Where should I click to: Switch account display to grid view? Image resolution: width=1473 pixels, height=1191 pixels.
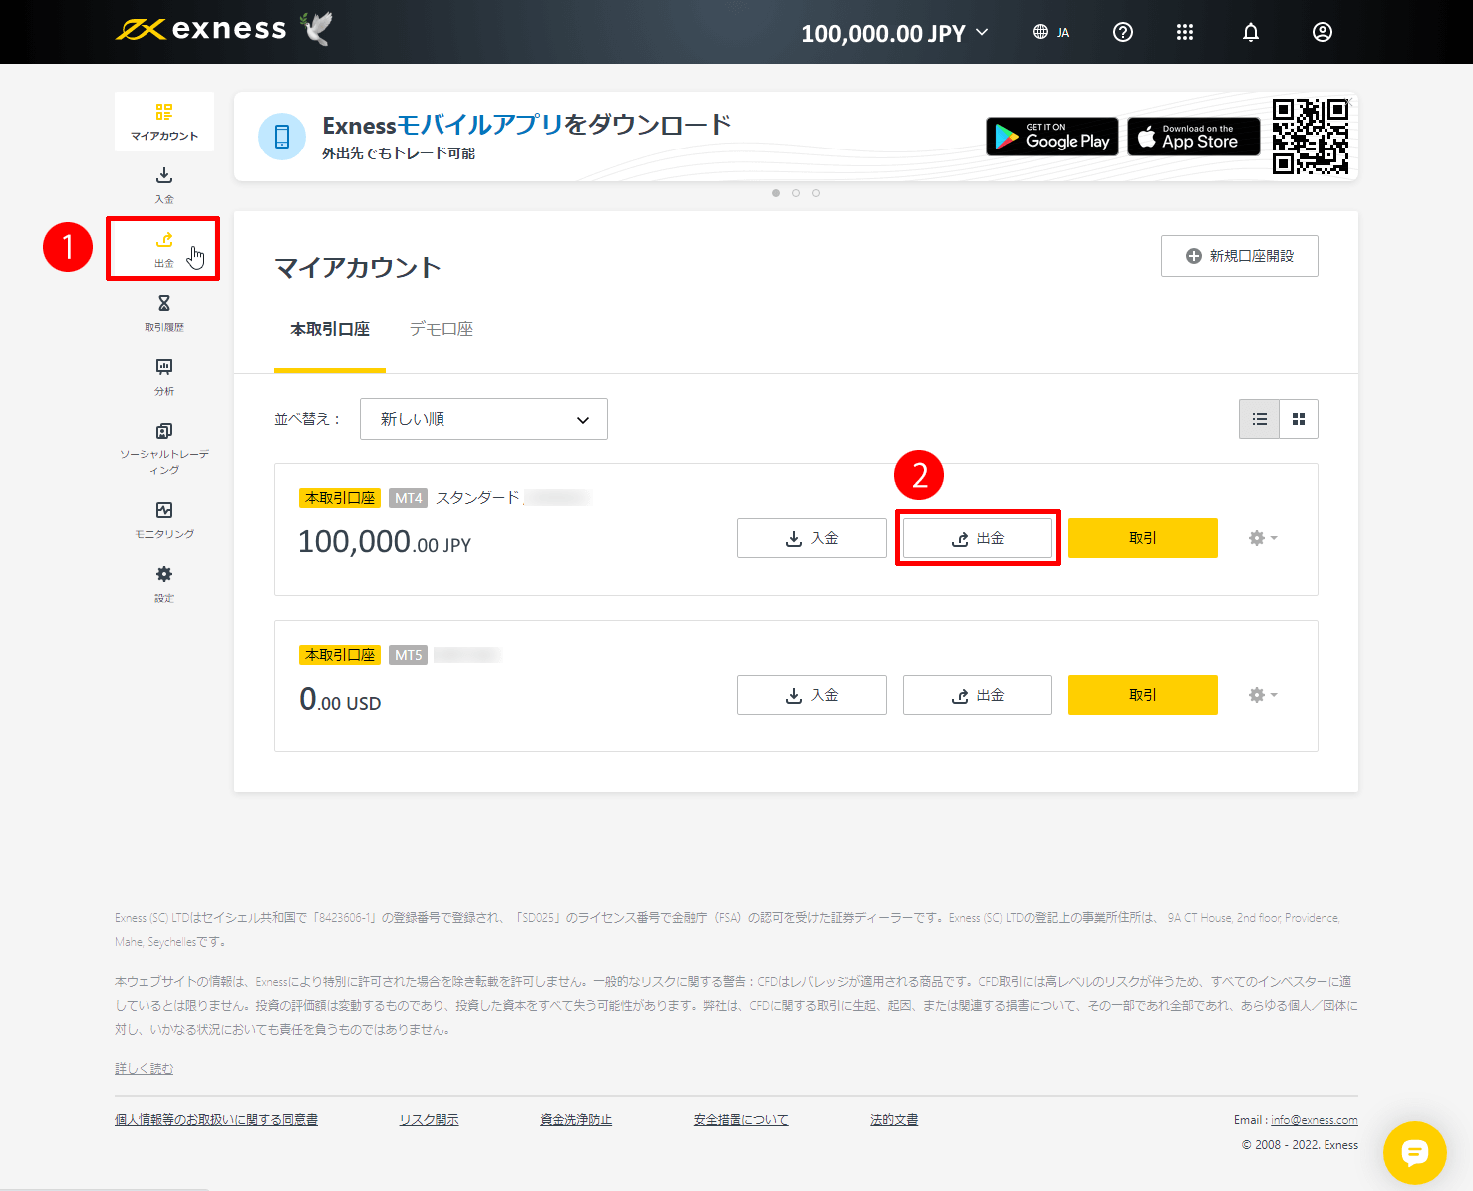pos(1298,418)
